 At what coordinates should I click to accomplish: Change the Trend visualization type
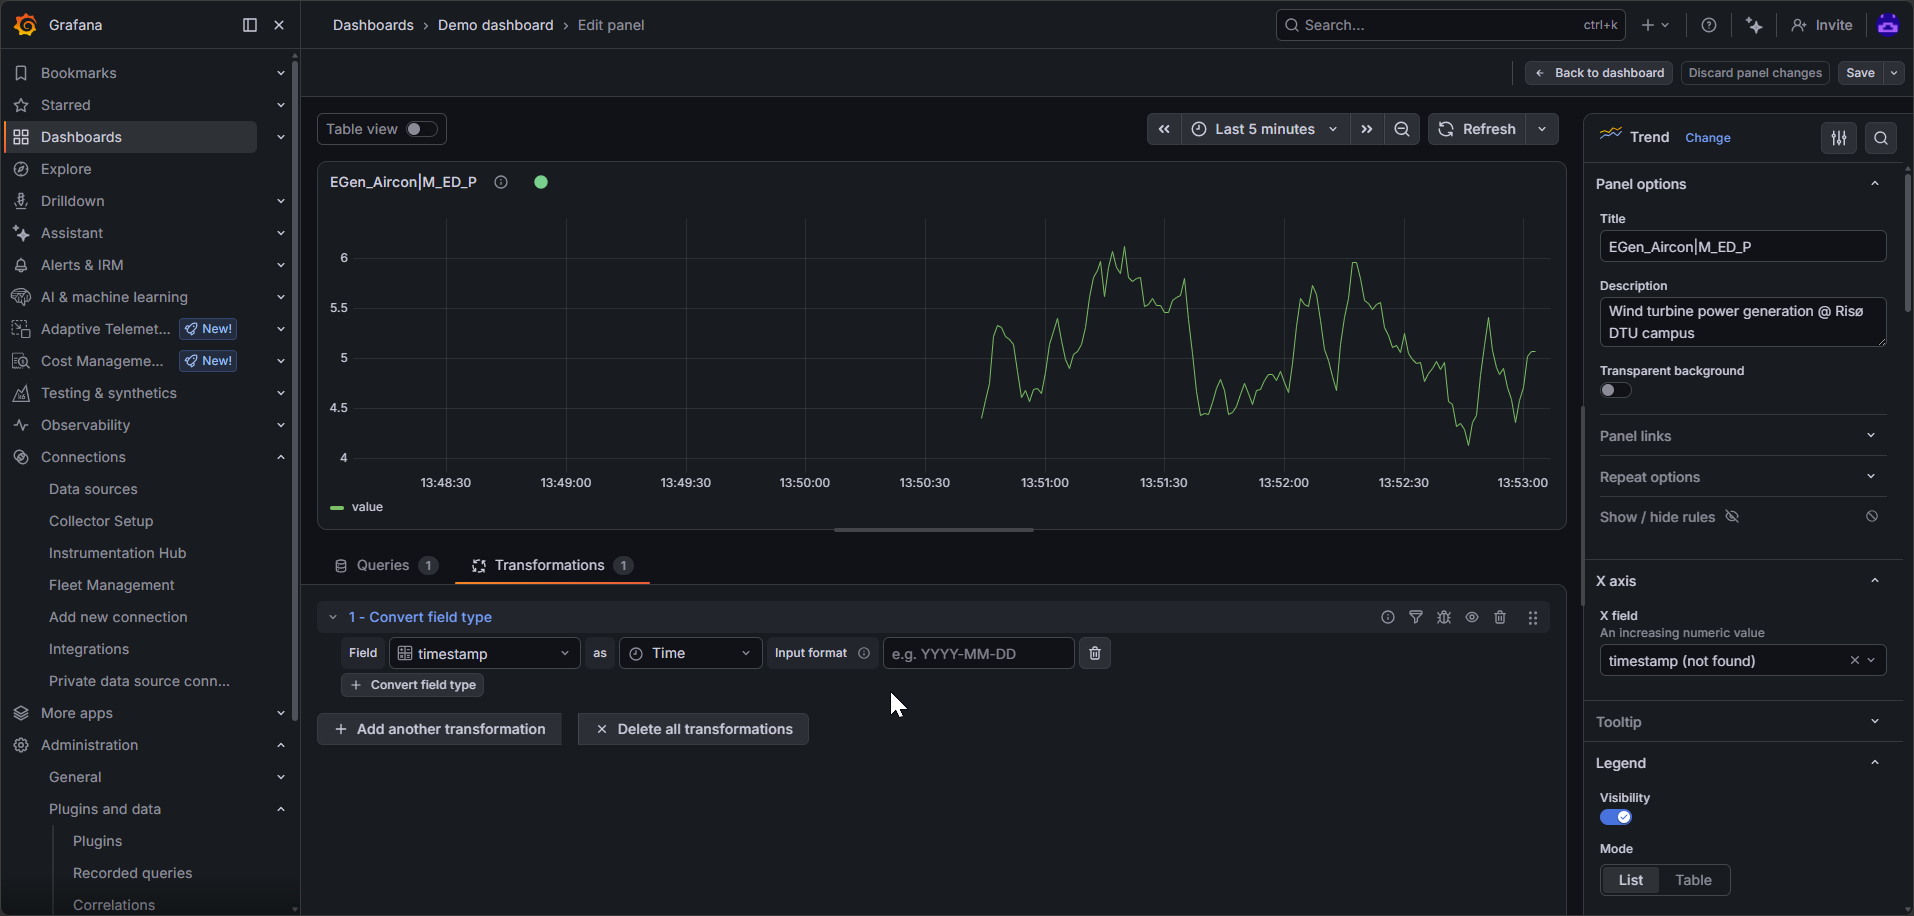pos(1708,138)
